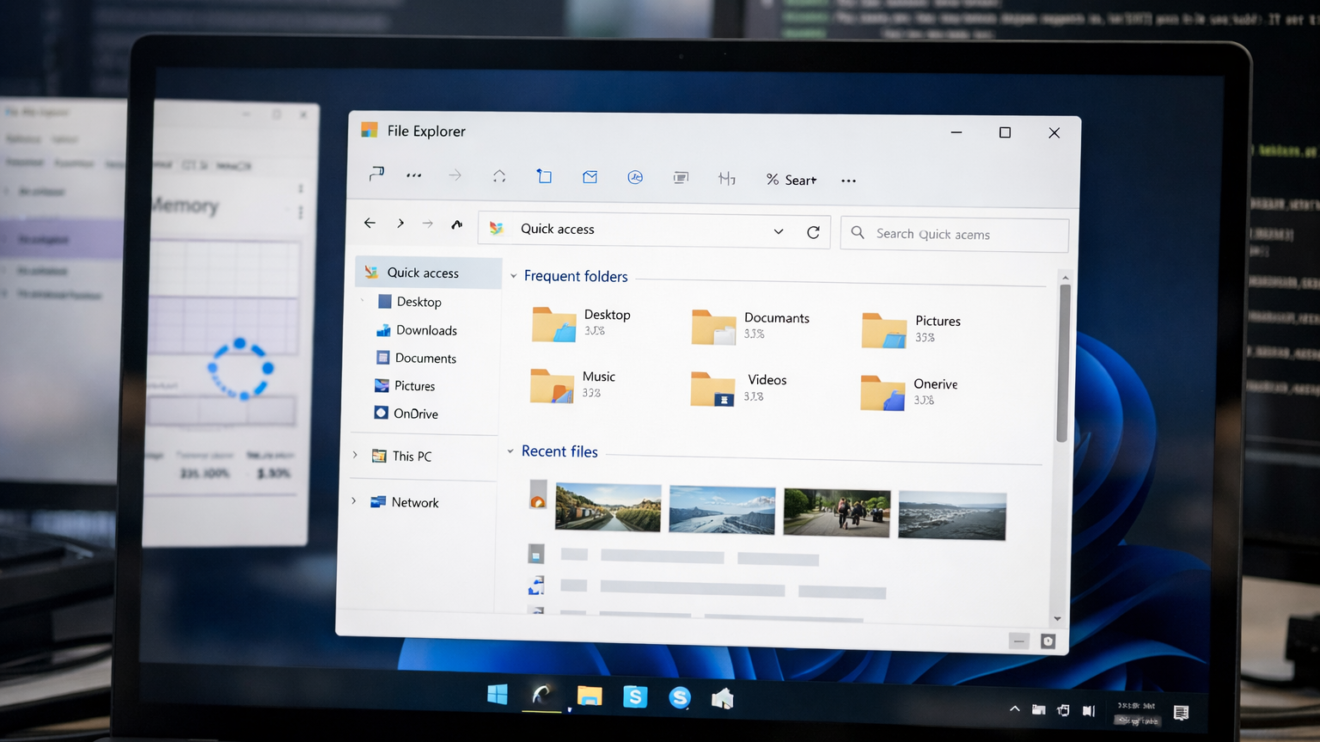The image size is (1320, 742).
Task: Open the Pictures folder under Frequent folders
Action: point(911,329)
